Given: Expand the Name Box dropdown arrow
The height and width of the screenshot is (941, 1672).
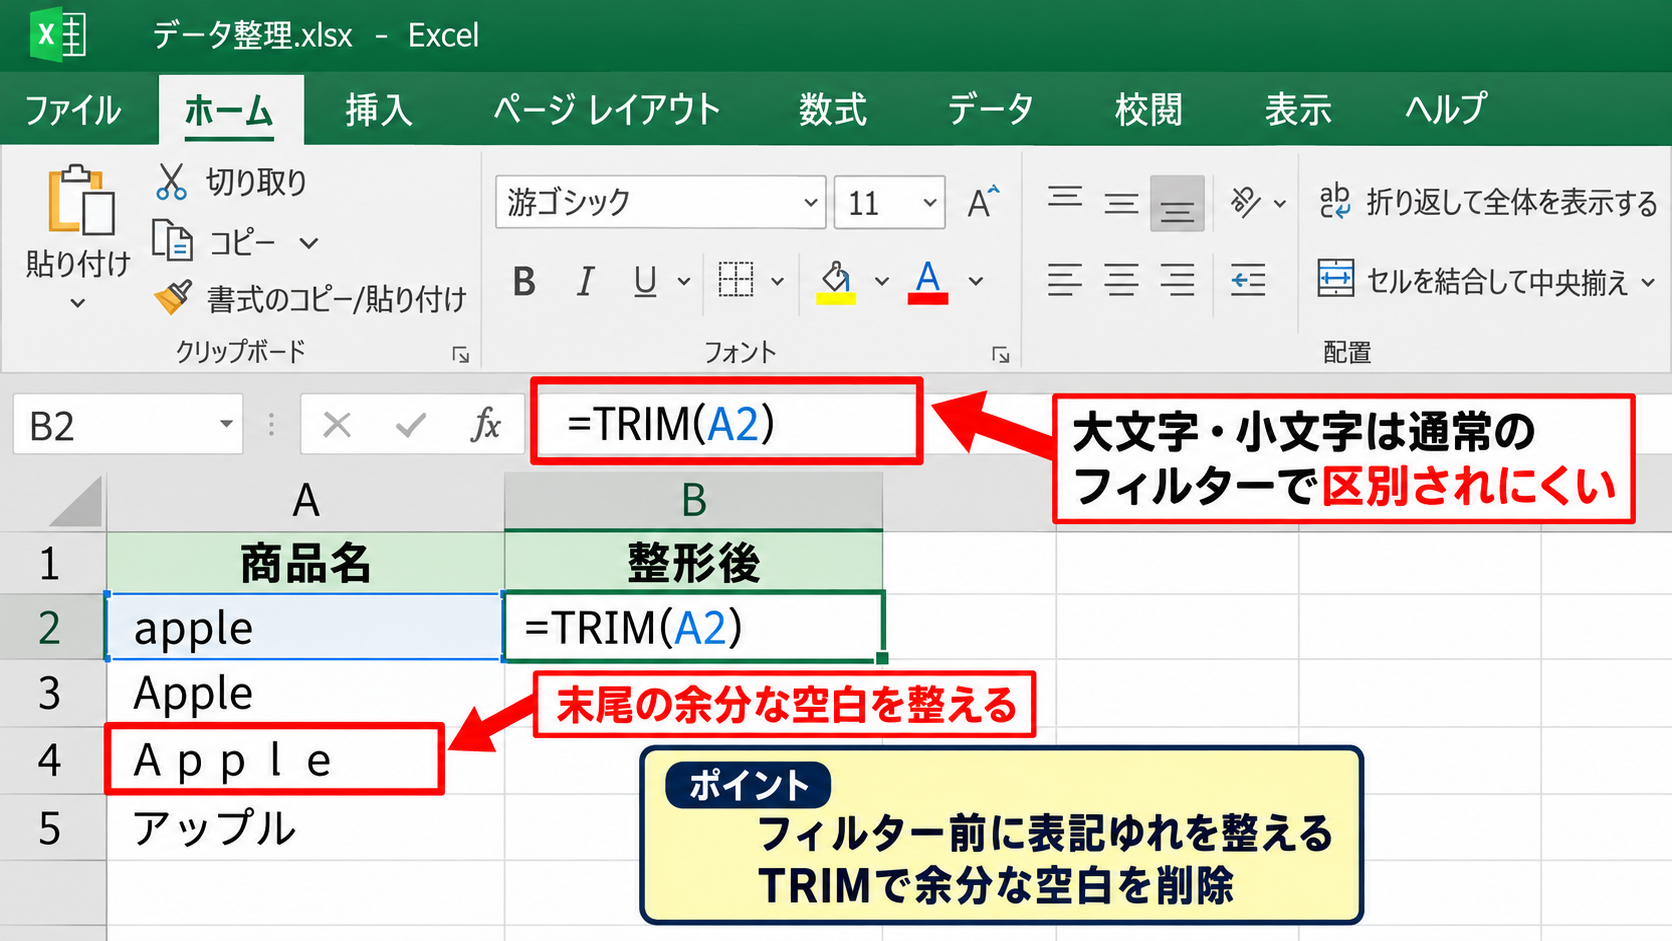Looking at the screenshot, I should (x=226, y=425).
